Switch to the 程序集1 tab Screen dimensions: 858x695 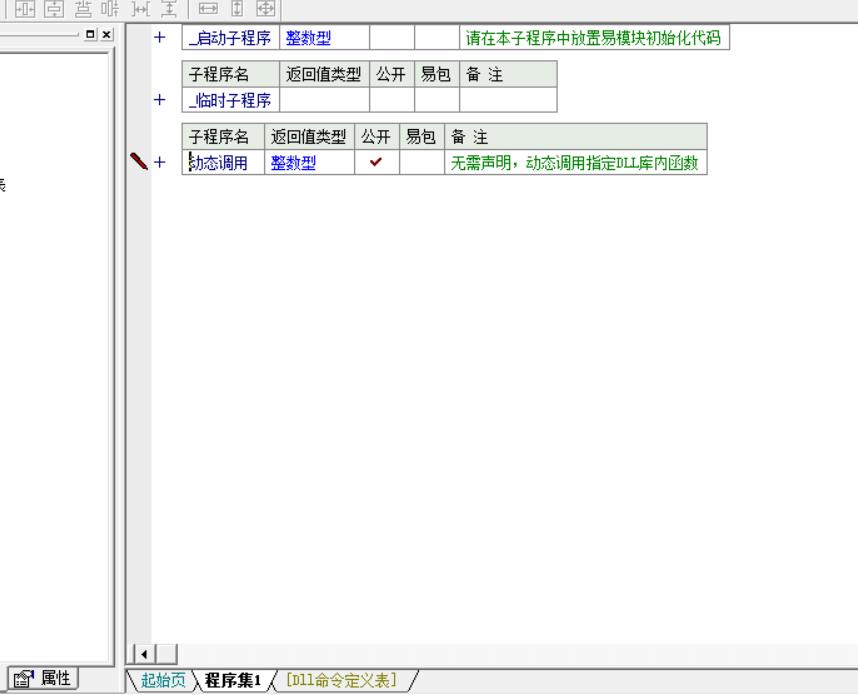click(x=233, y=680)
